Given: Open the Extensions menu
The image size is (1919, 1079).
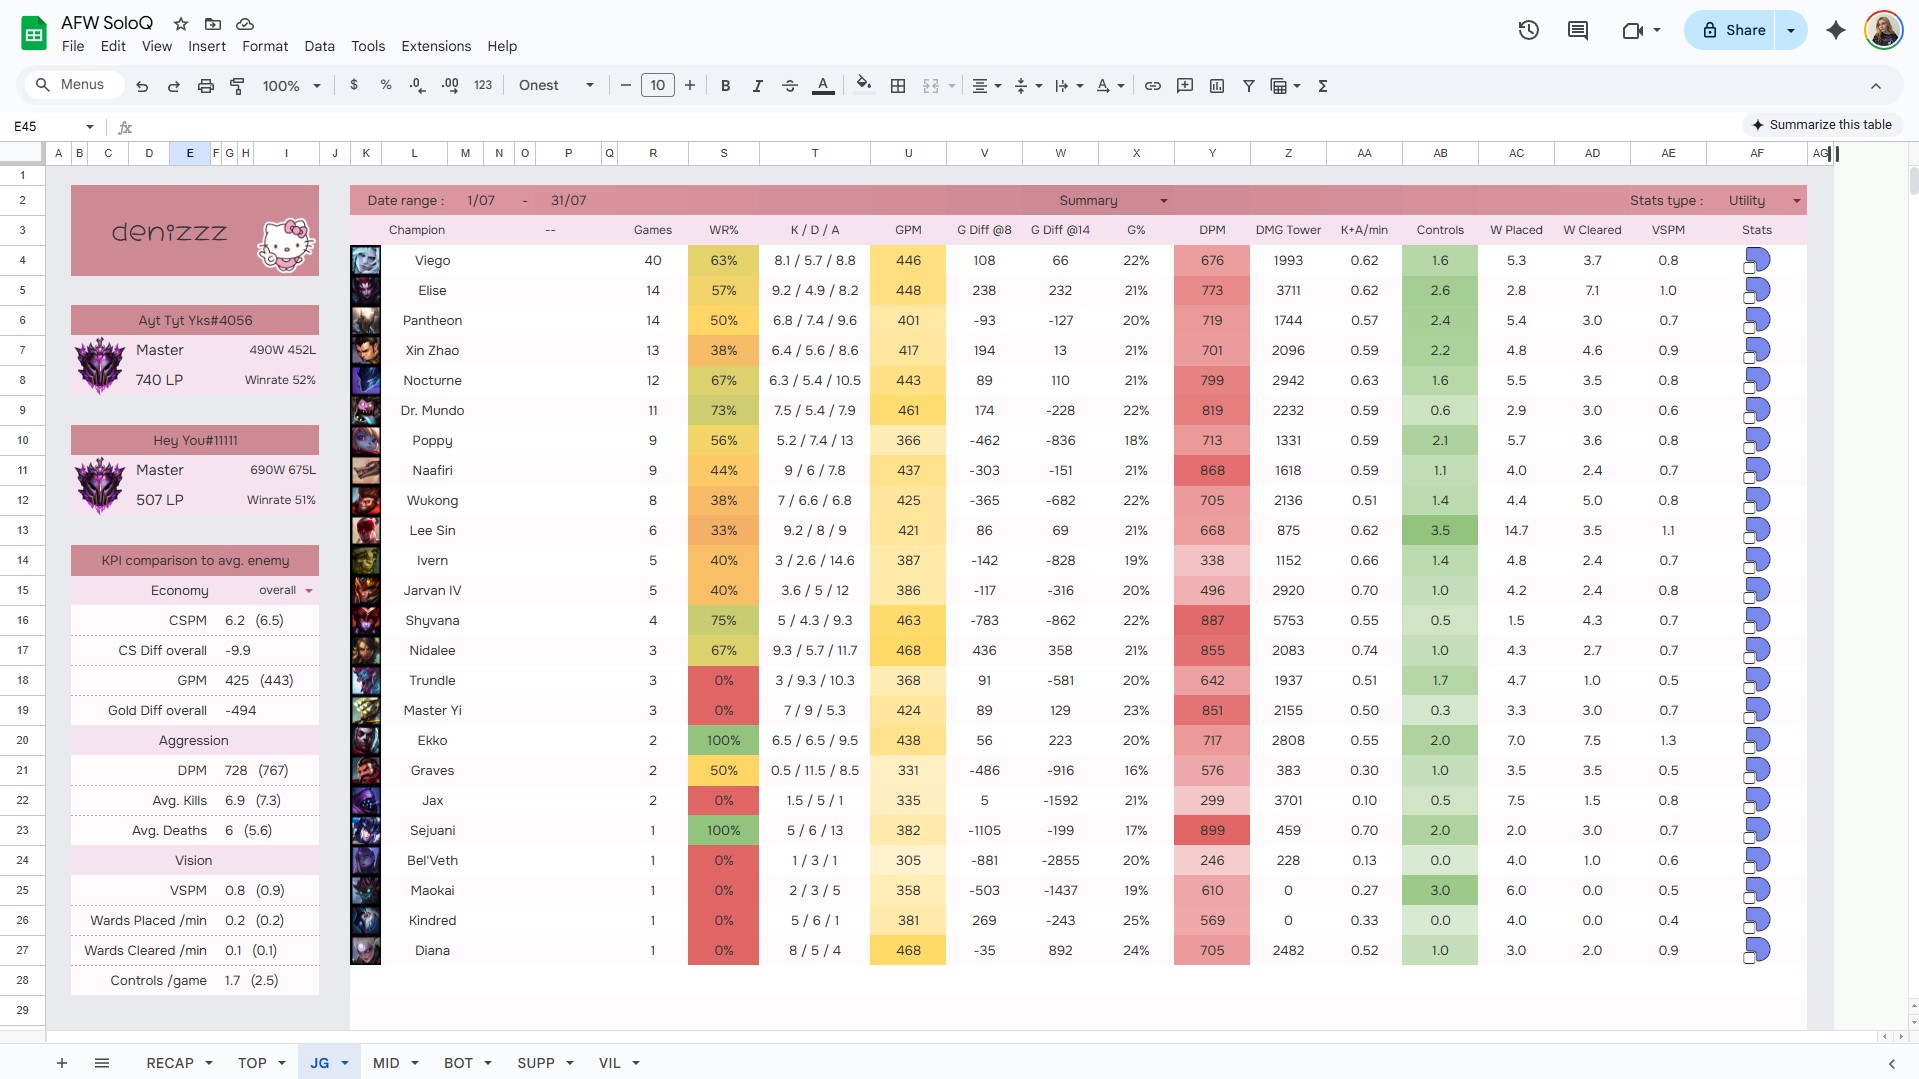Looking at the screenshot, I should [436, 46].
